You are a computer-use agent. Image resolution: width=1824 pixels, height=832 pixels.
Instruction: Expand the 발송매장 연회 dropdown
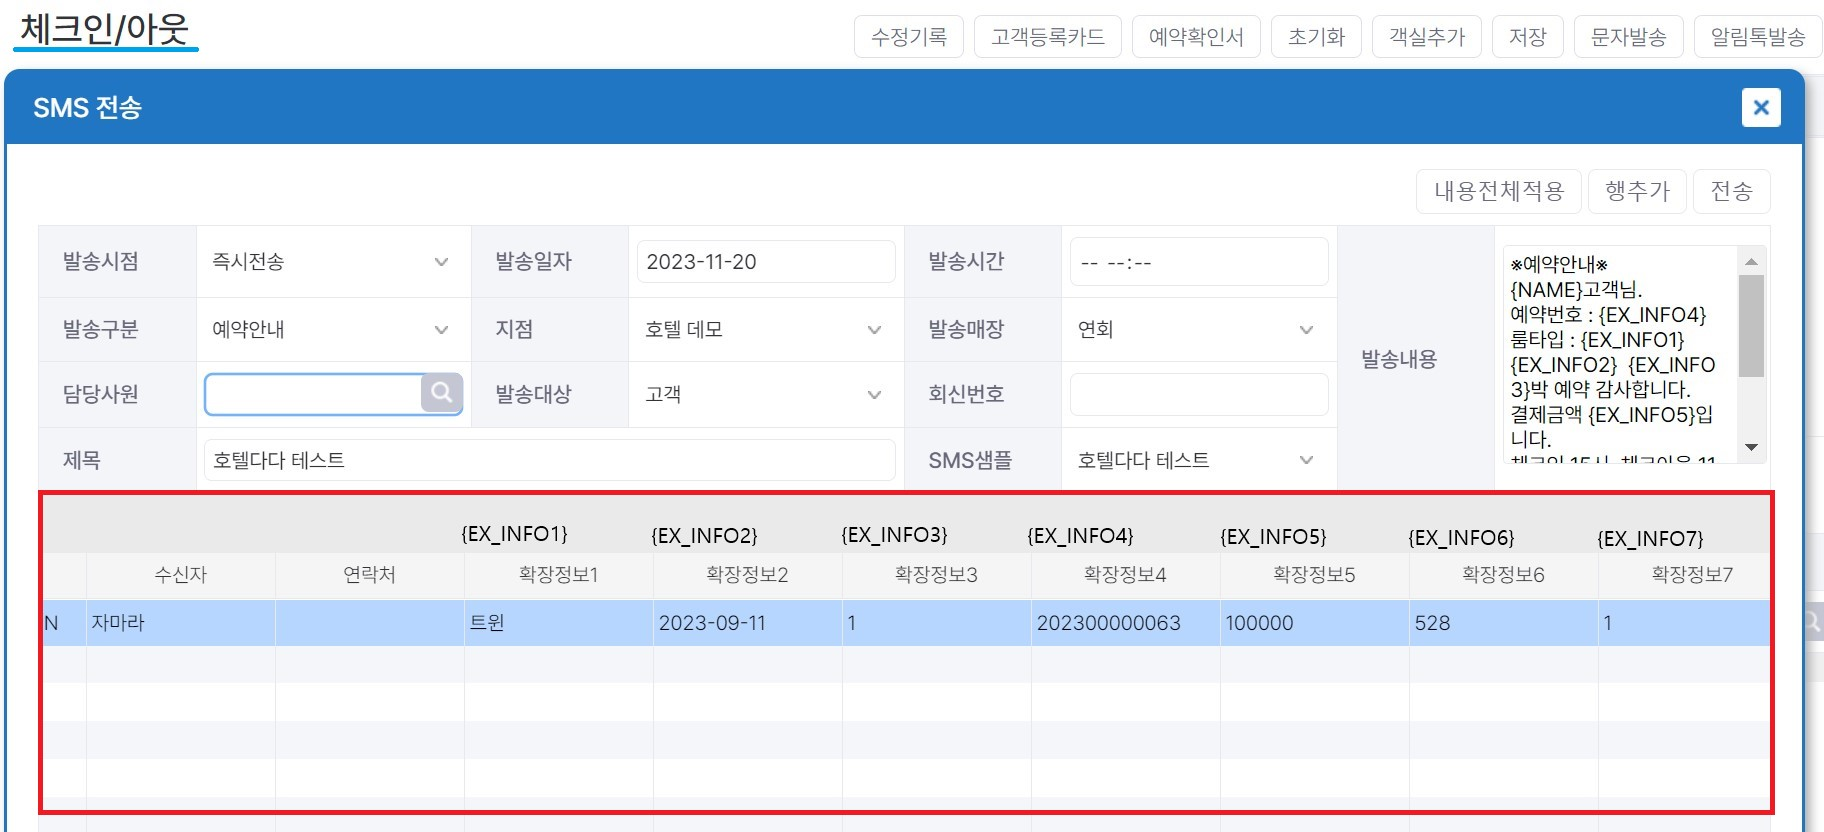pos(1198,329)
